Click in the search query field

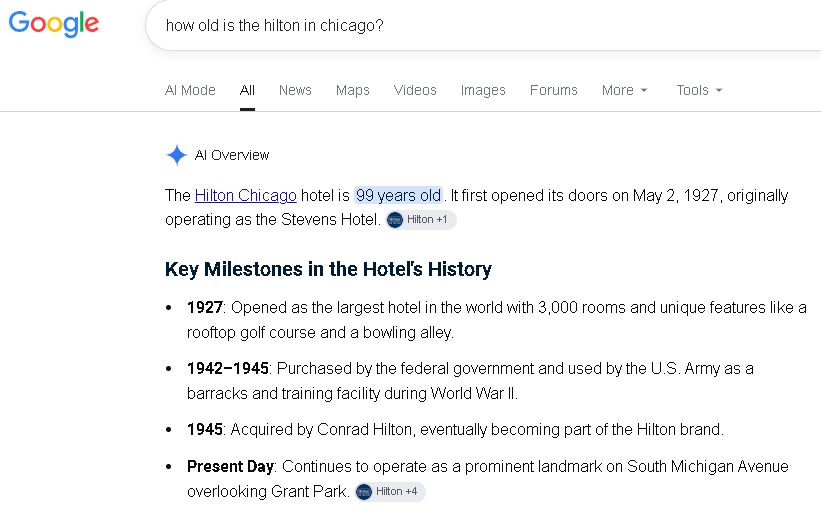[482, 25]
